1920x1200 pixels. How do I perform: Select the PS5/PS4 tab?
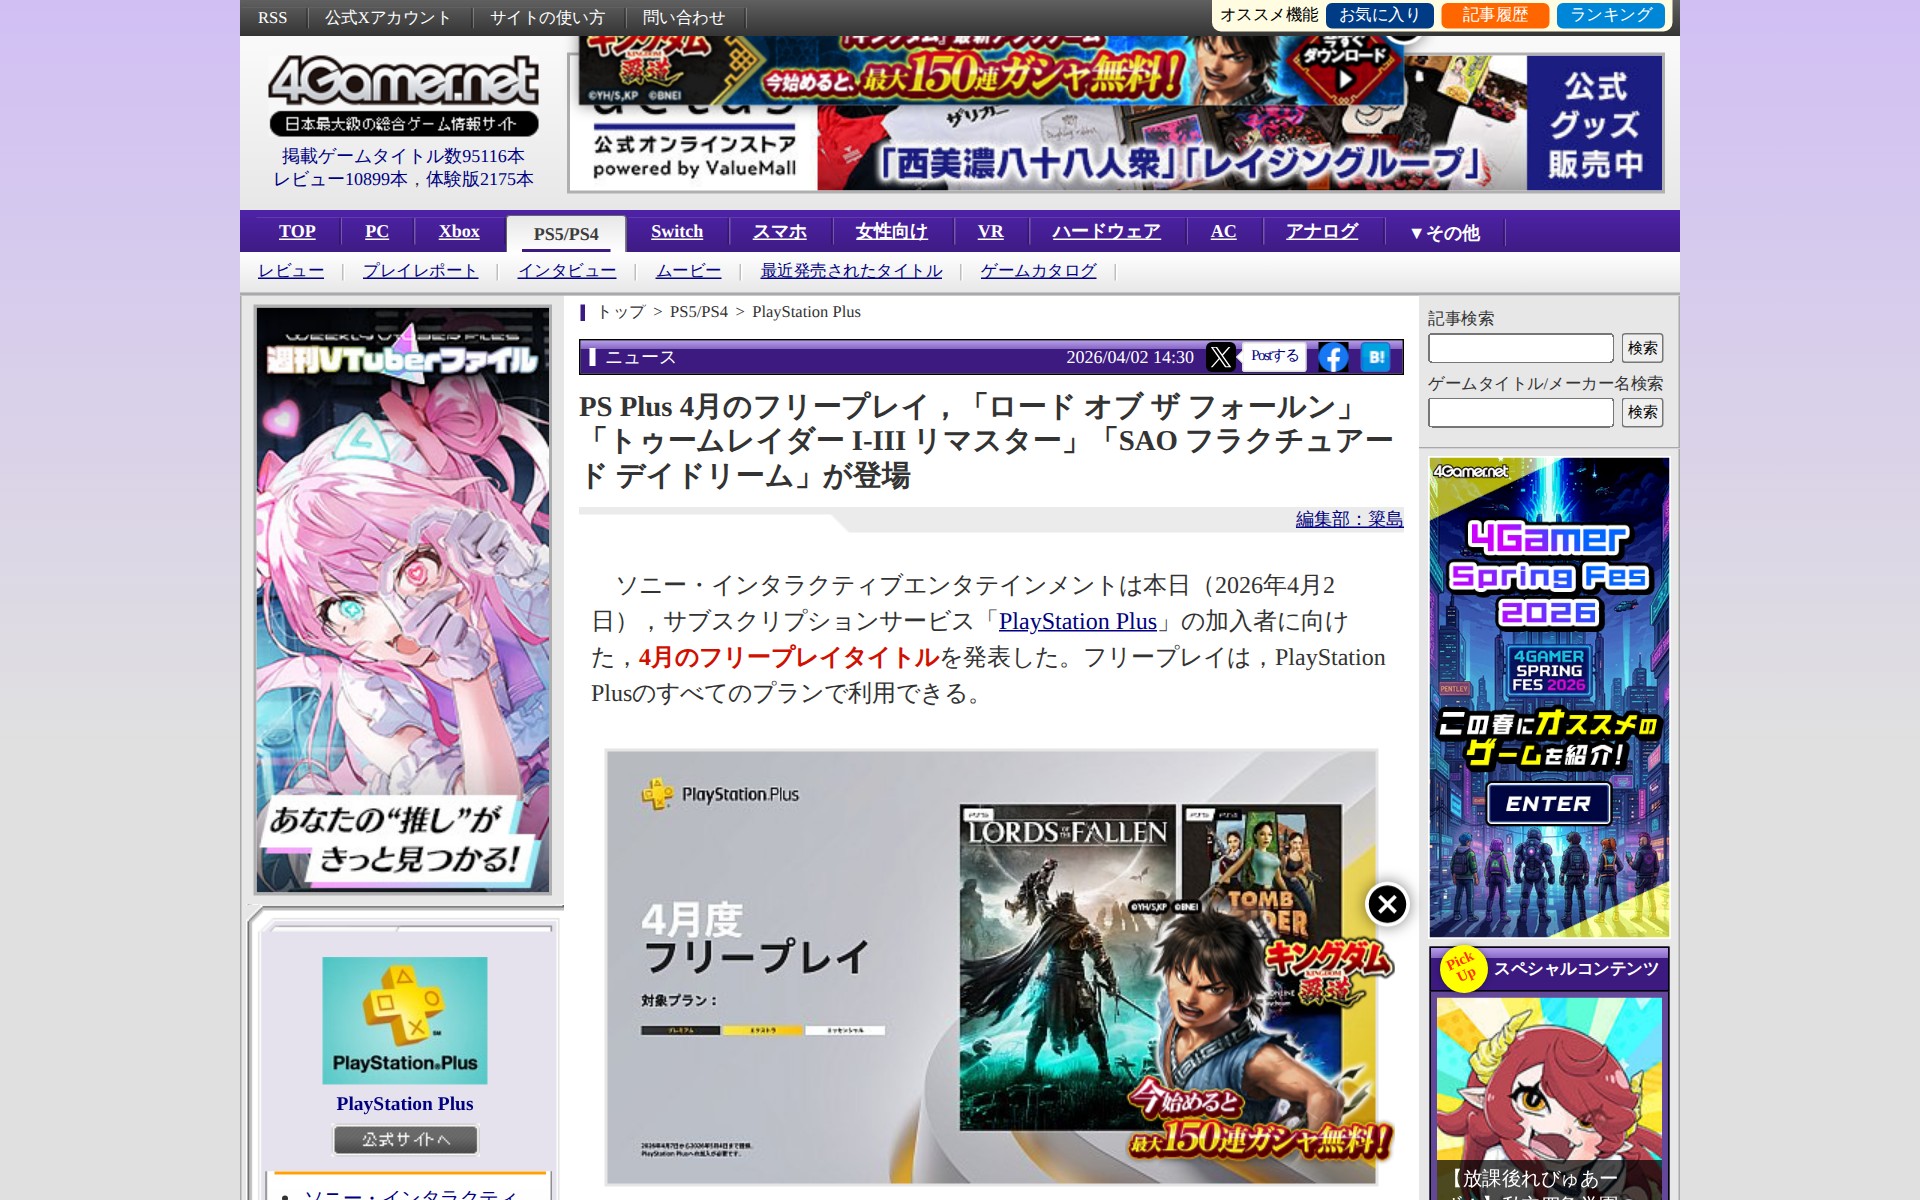[x=566, y=234]
